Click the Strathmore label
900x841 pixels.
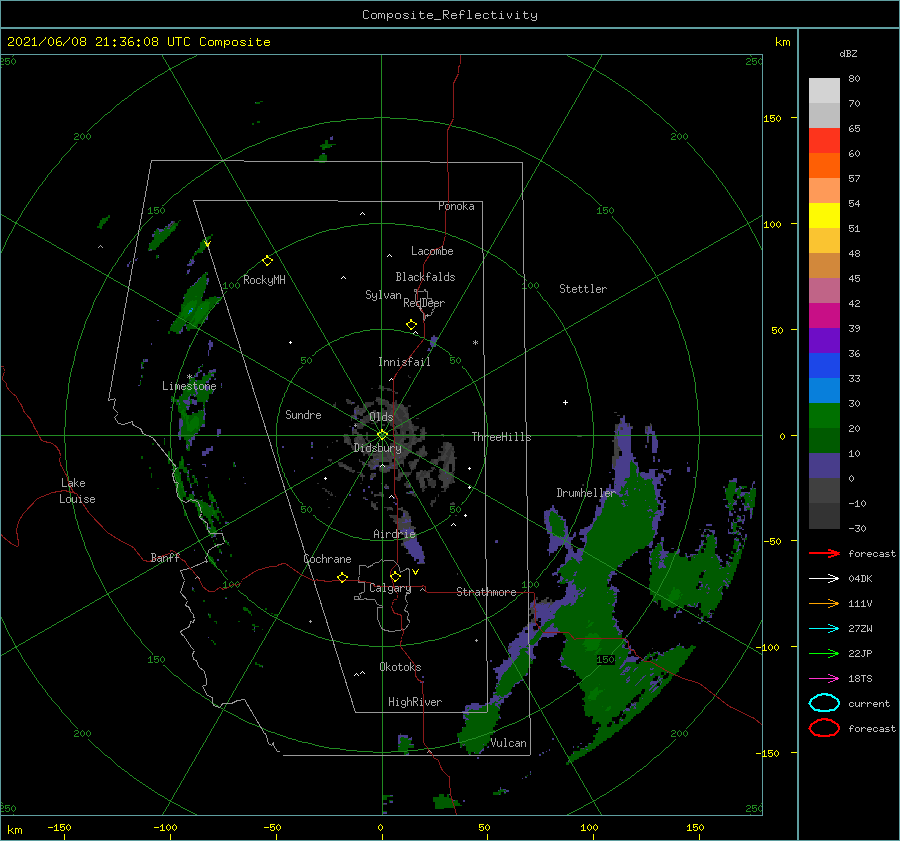(486, 592)
